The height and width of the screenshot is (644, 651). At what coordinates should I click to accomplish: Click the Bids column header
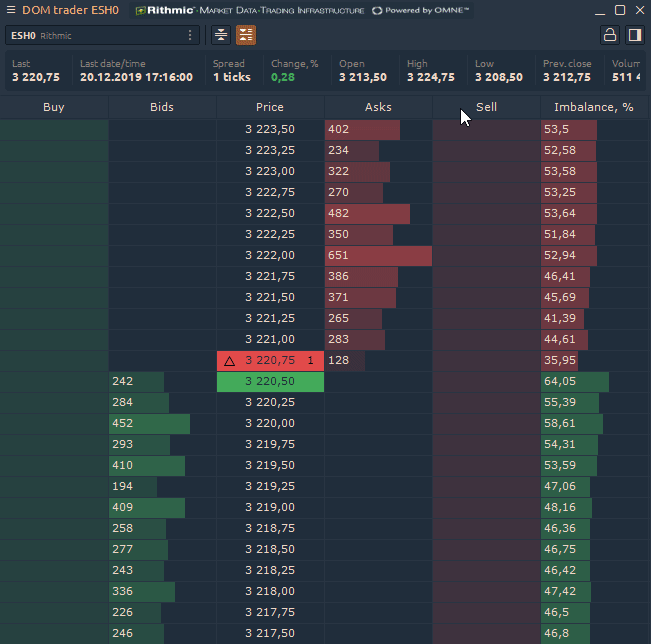(x=162, y=107)
